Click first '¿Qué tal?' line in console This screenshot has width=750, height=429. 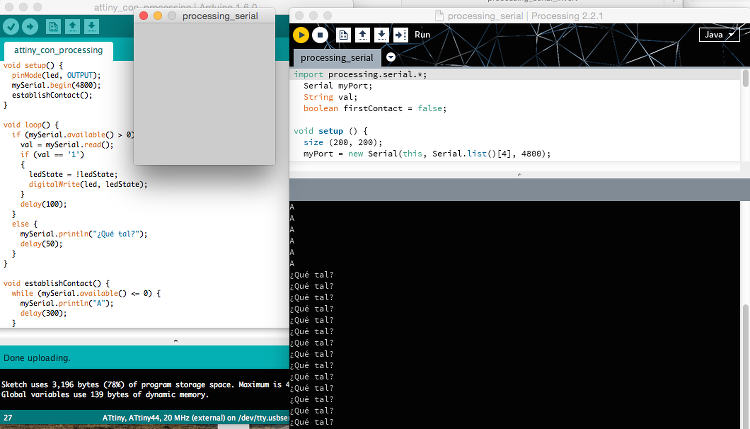pos(311,275)
